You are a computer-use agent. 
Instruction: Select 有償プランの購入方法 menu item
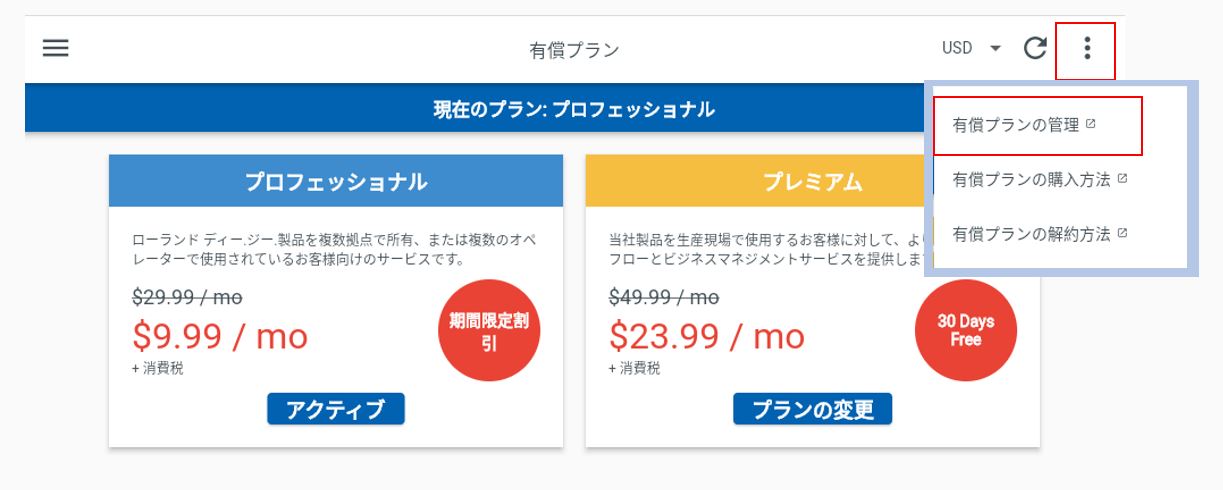(x=1038, y=179)
